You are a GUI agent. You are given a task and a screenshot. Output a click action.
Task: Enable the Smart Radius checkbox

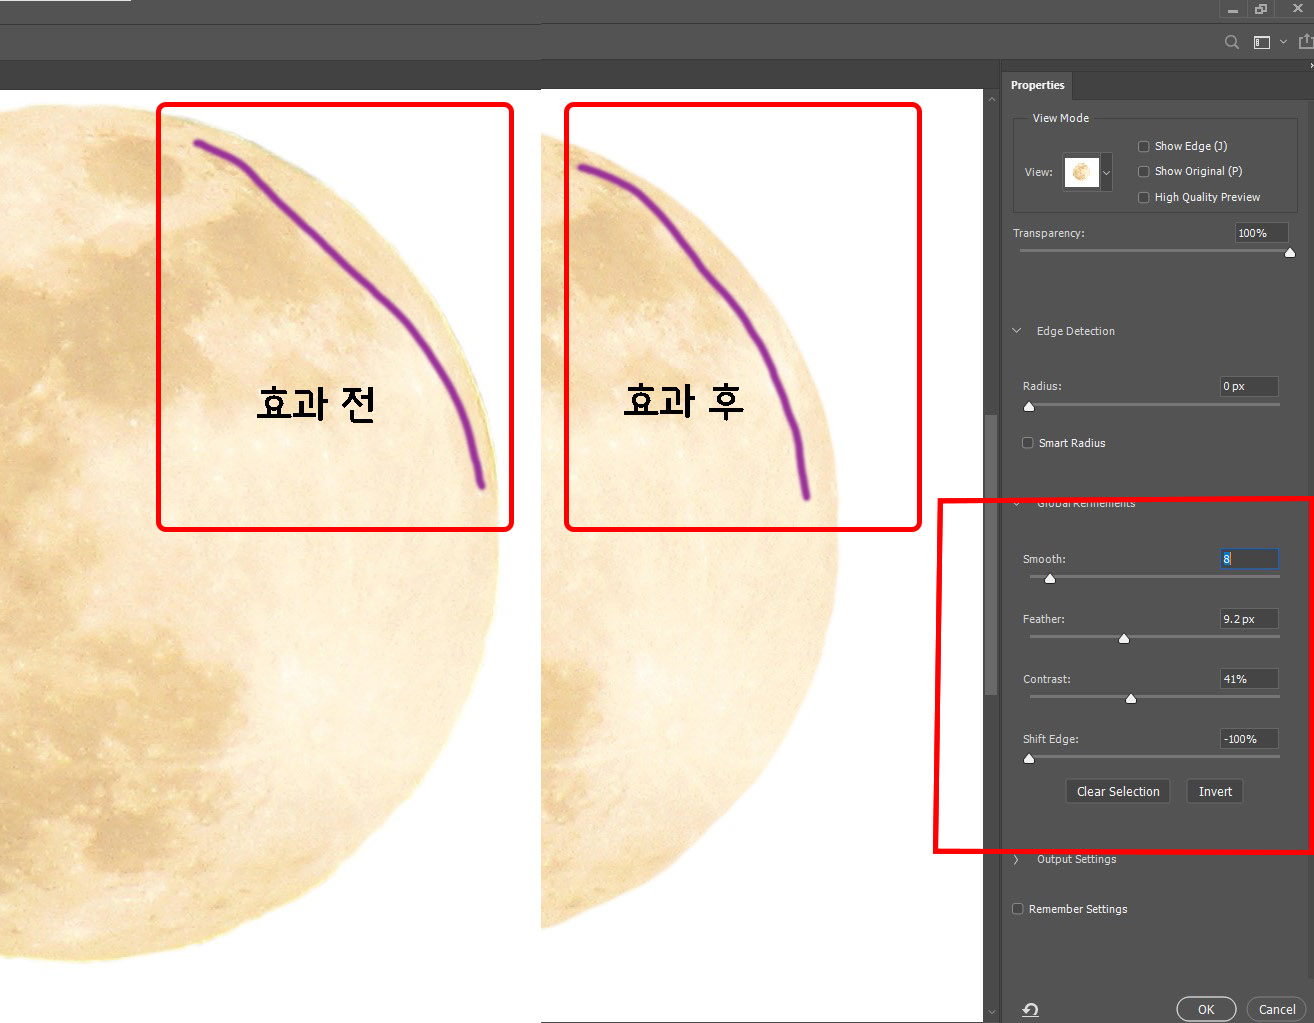click(1028, 443)
